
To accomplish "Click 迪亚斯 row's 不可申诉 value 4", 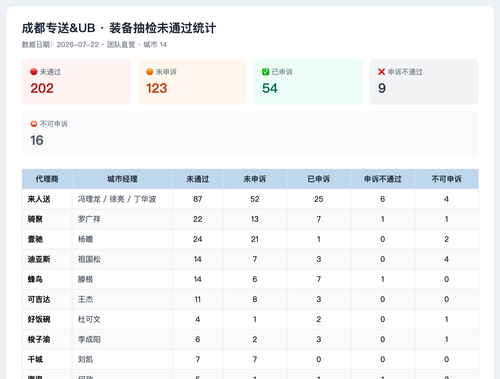I will click(x=447, y=259).
